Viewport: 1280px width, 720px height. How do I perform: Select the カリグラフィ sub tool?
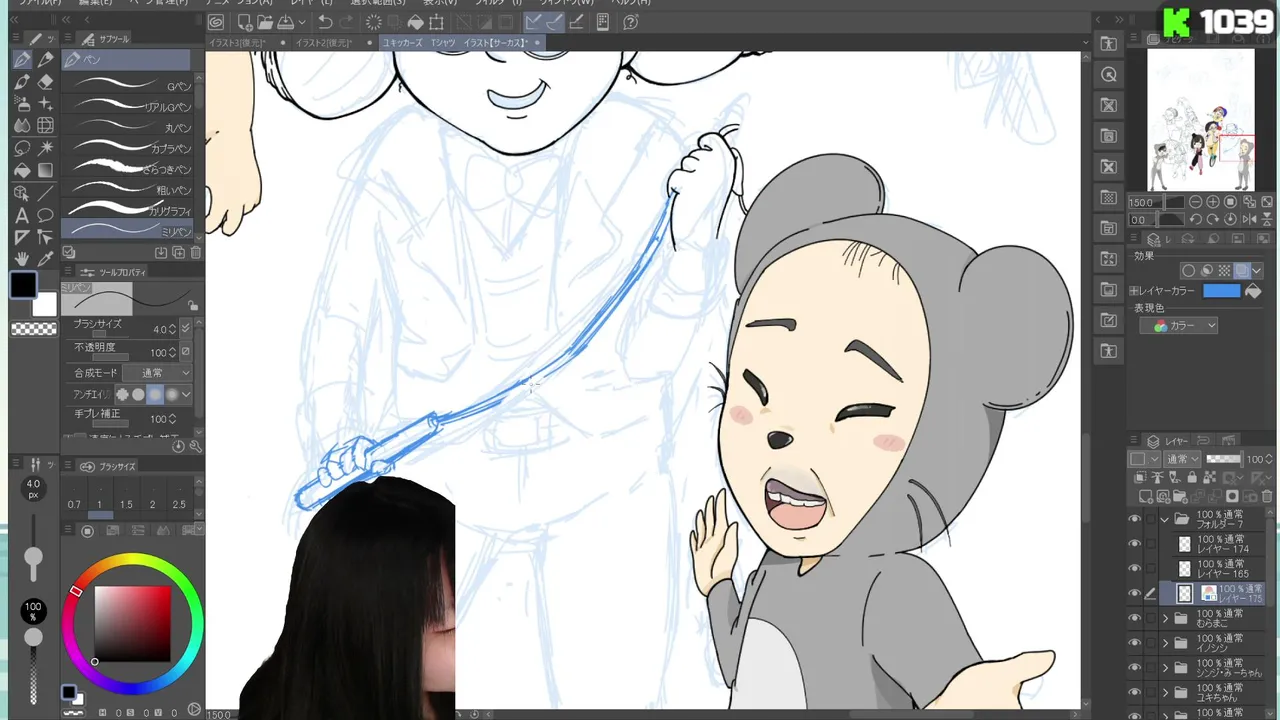(x=127, y=209)
